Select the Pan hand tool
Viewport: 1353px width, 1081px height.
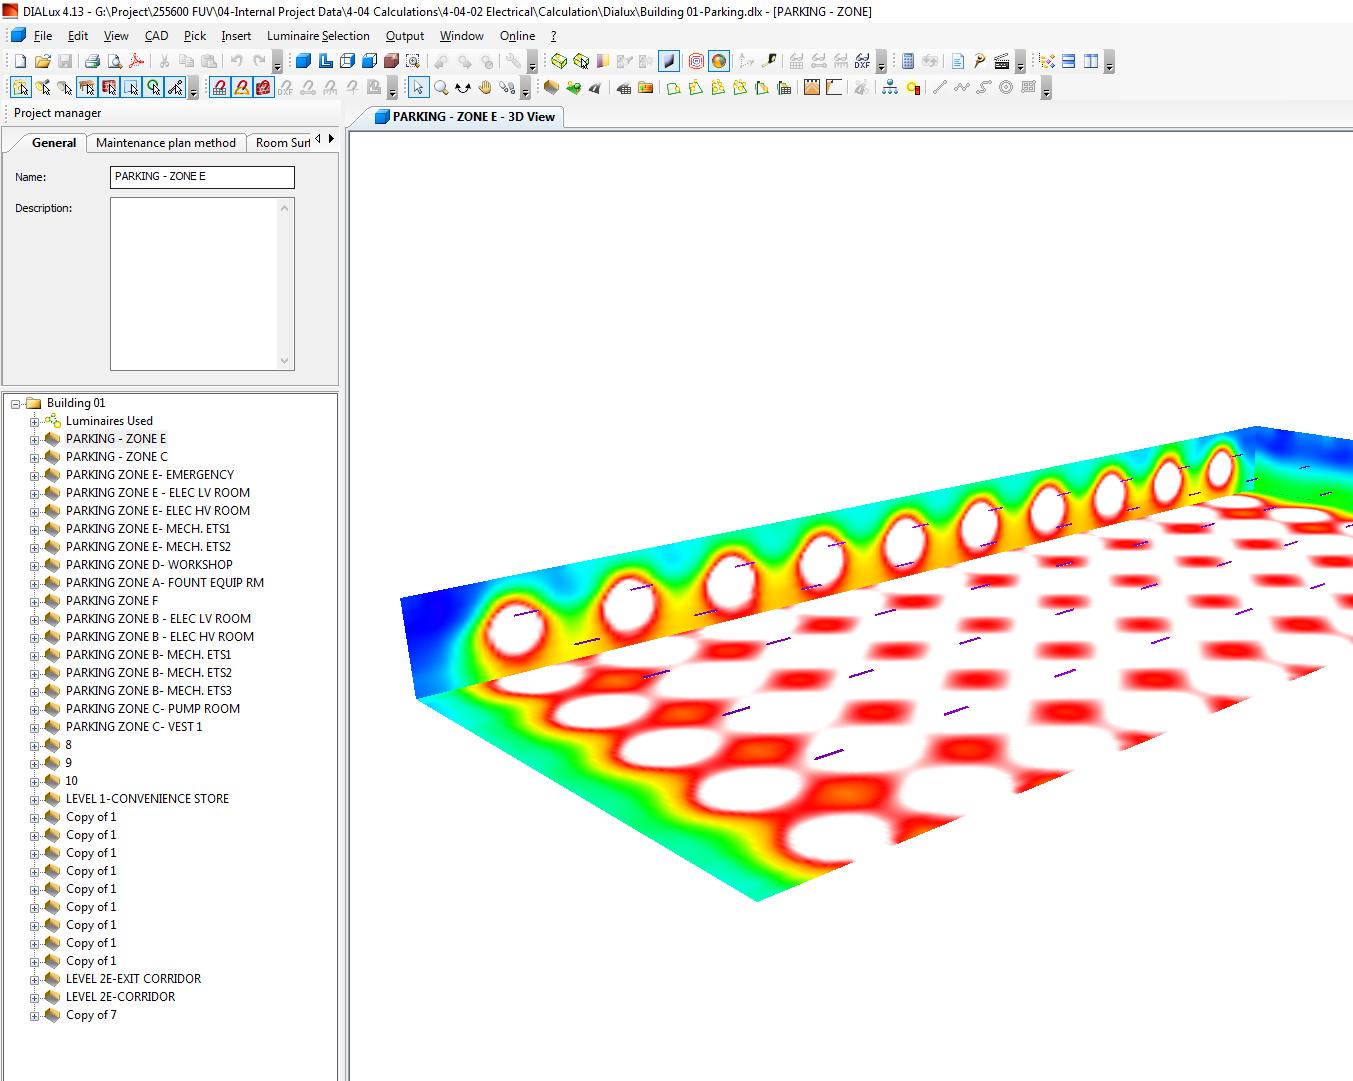tap(485, 88)
